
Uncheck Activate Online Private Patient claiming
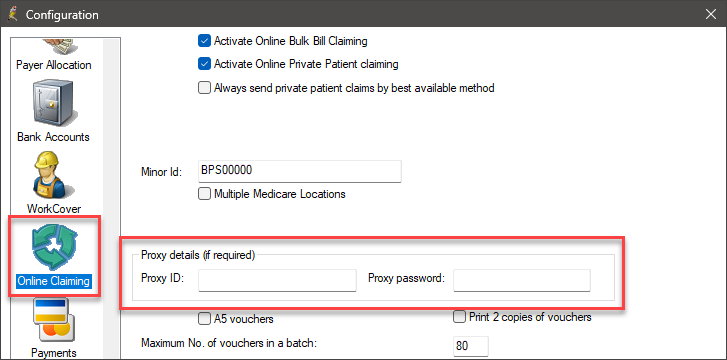(x=204, y=64)
